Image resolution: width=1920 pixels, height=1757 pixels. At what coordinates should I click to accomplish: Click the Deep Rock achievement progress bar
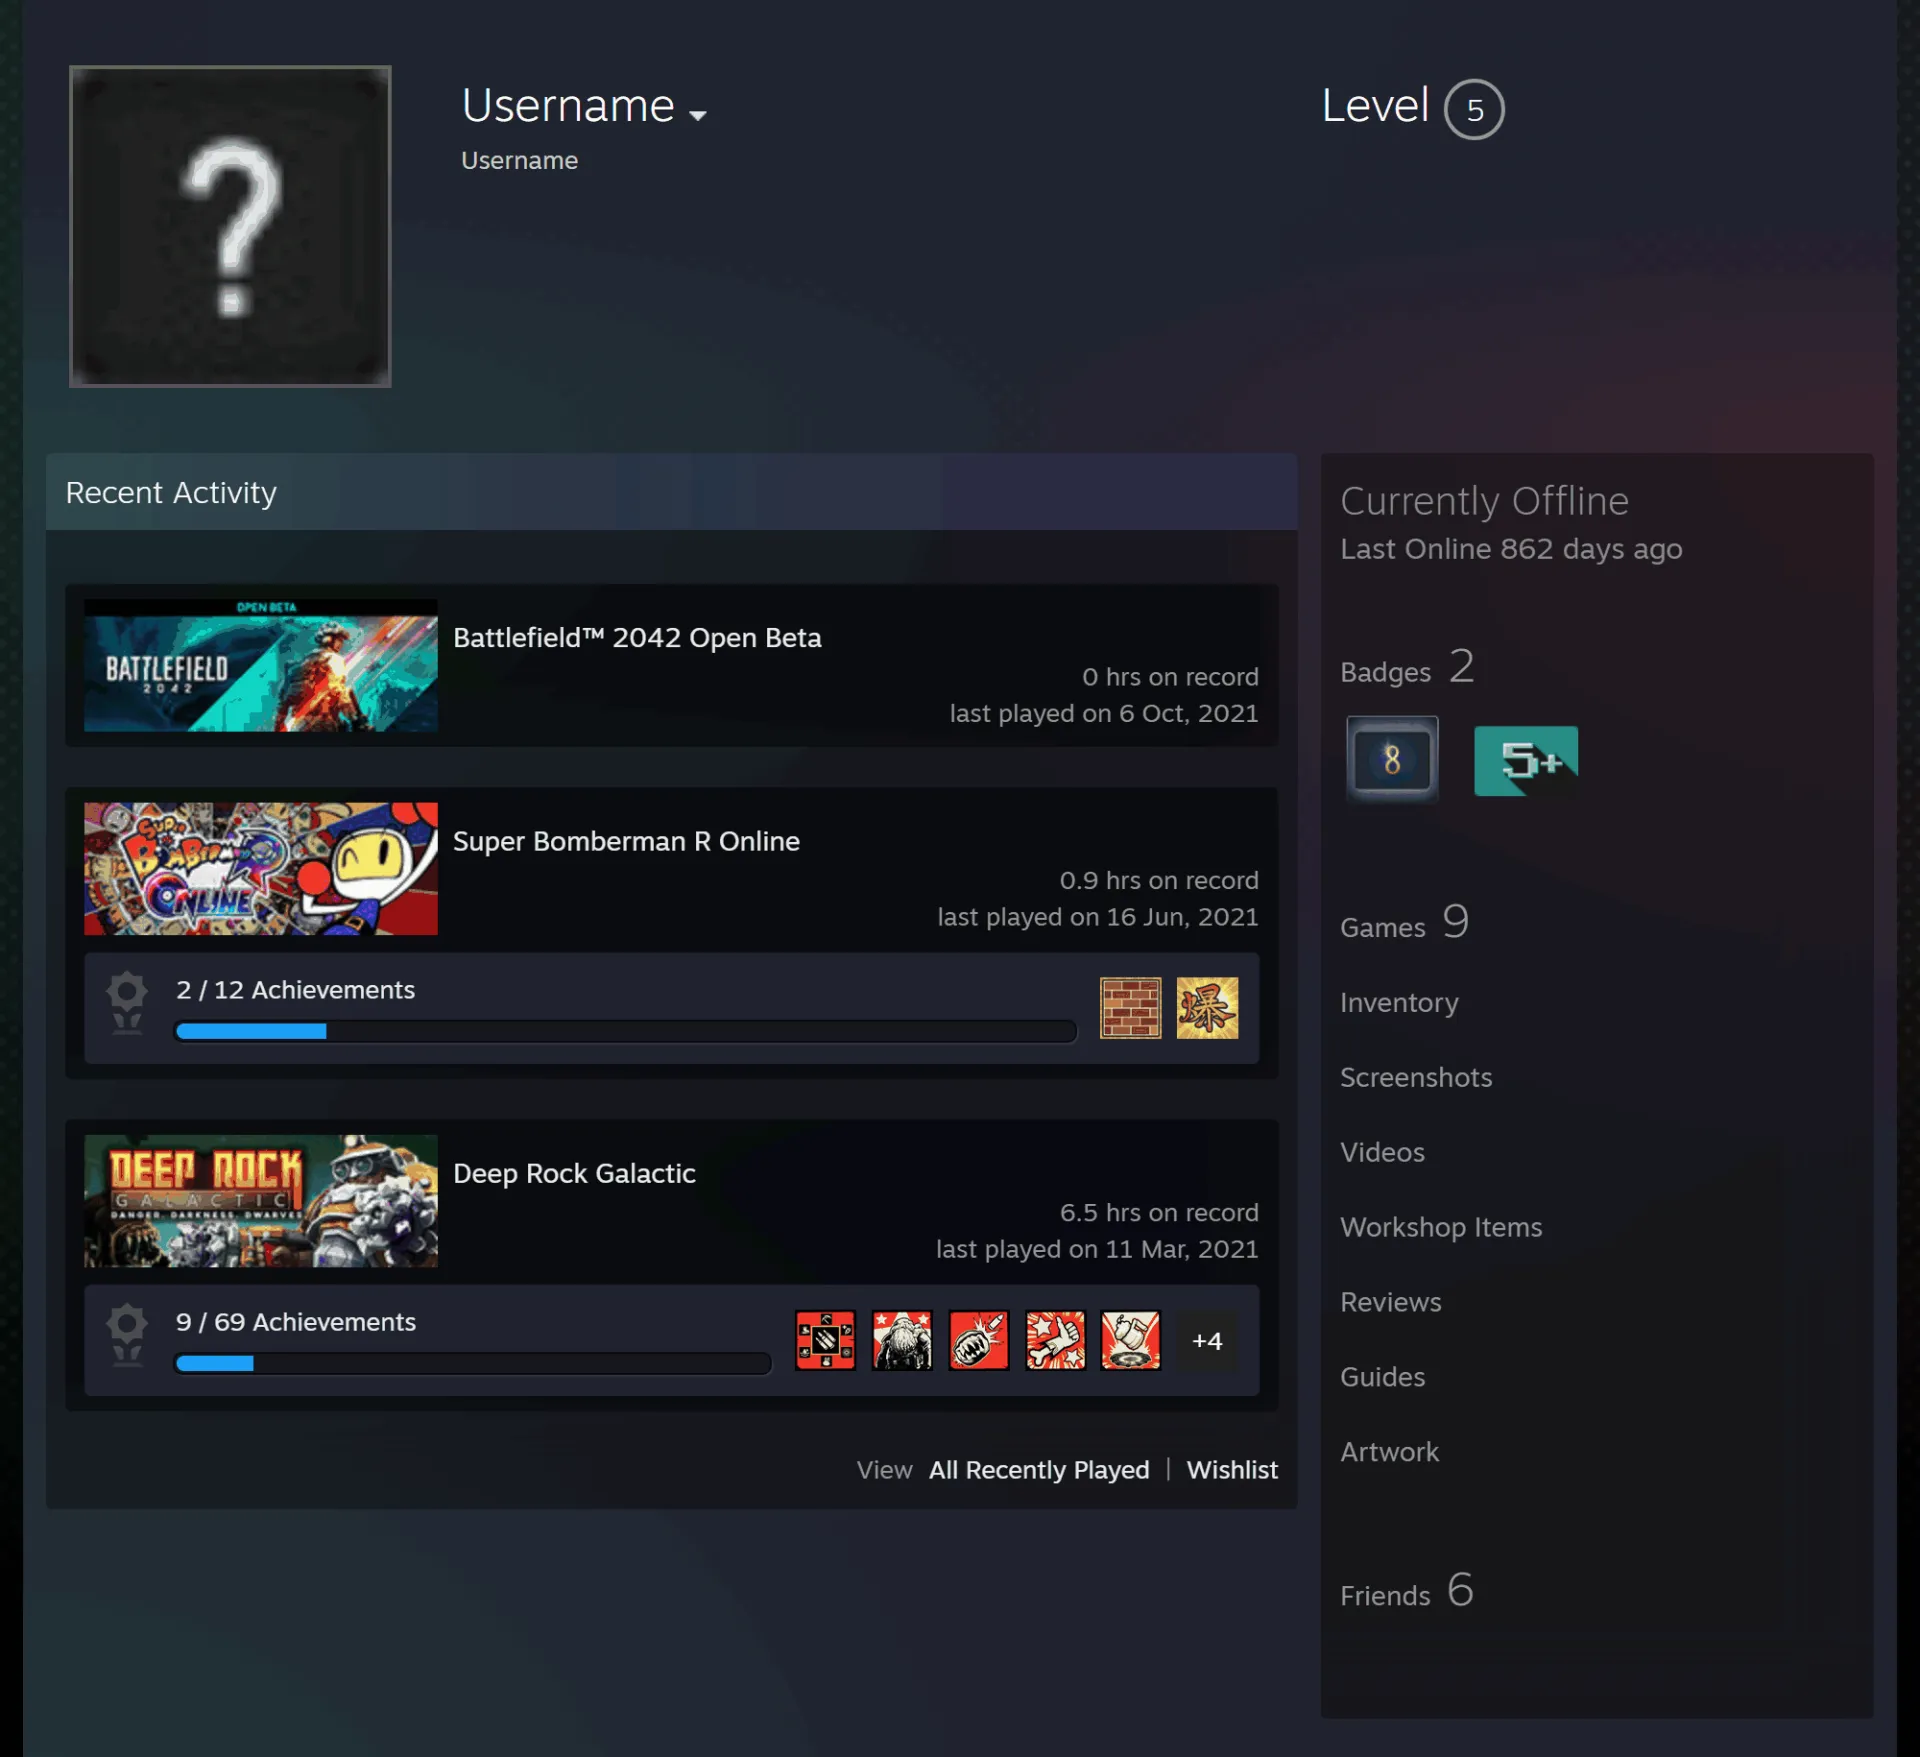pos(473,1364)
